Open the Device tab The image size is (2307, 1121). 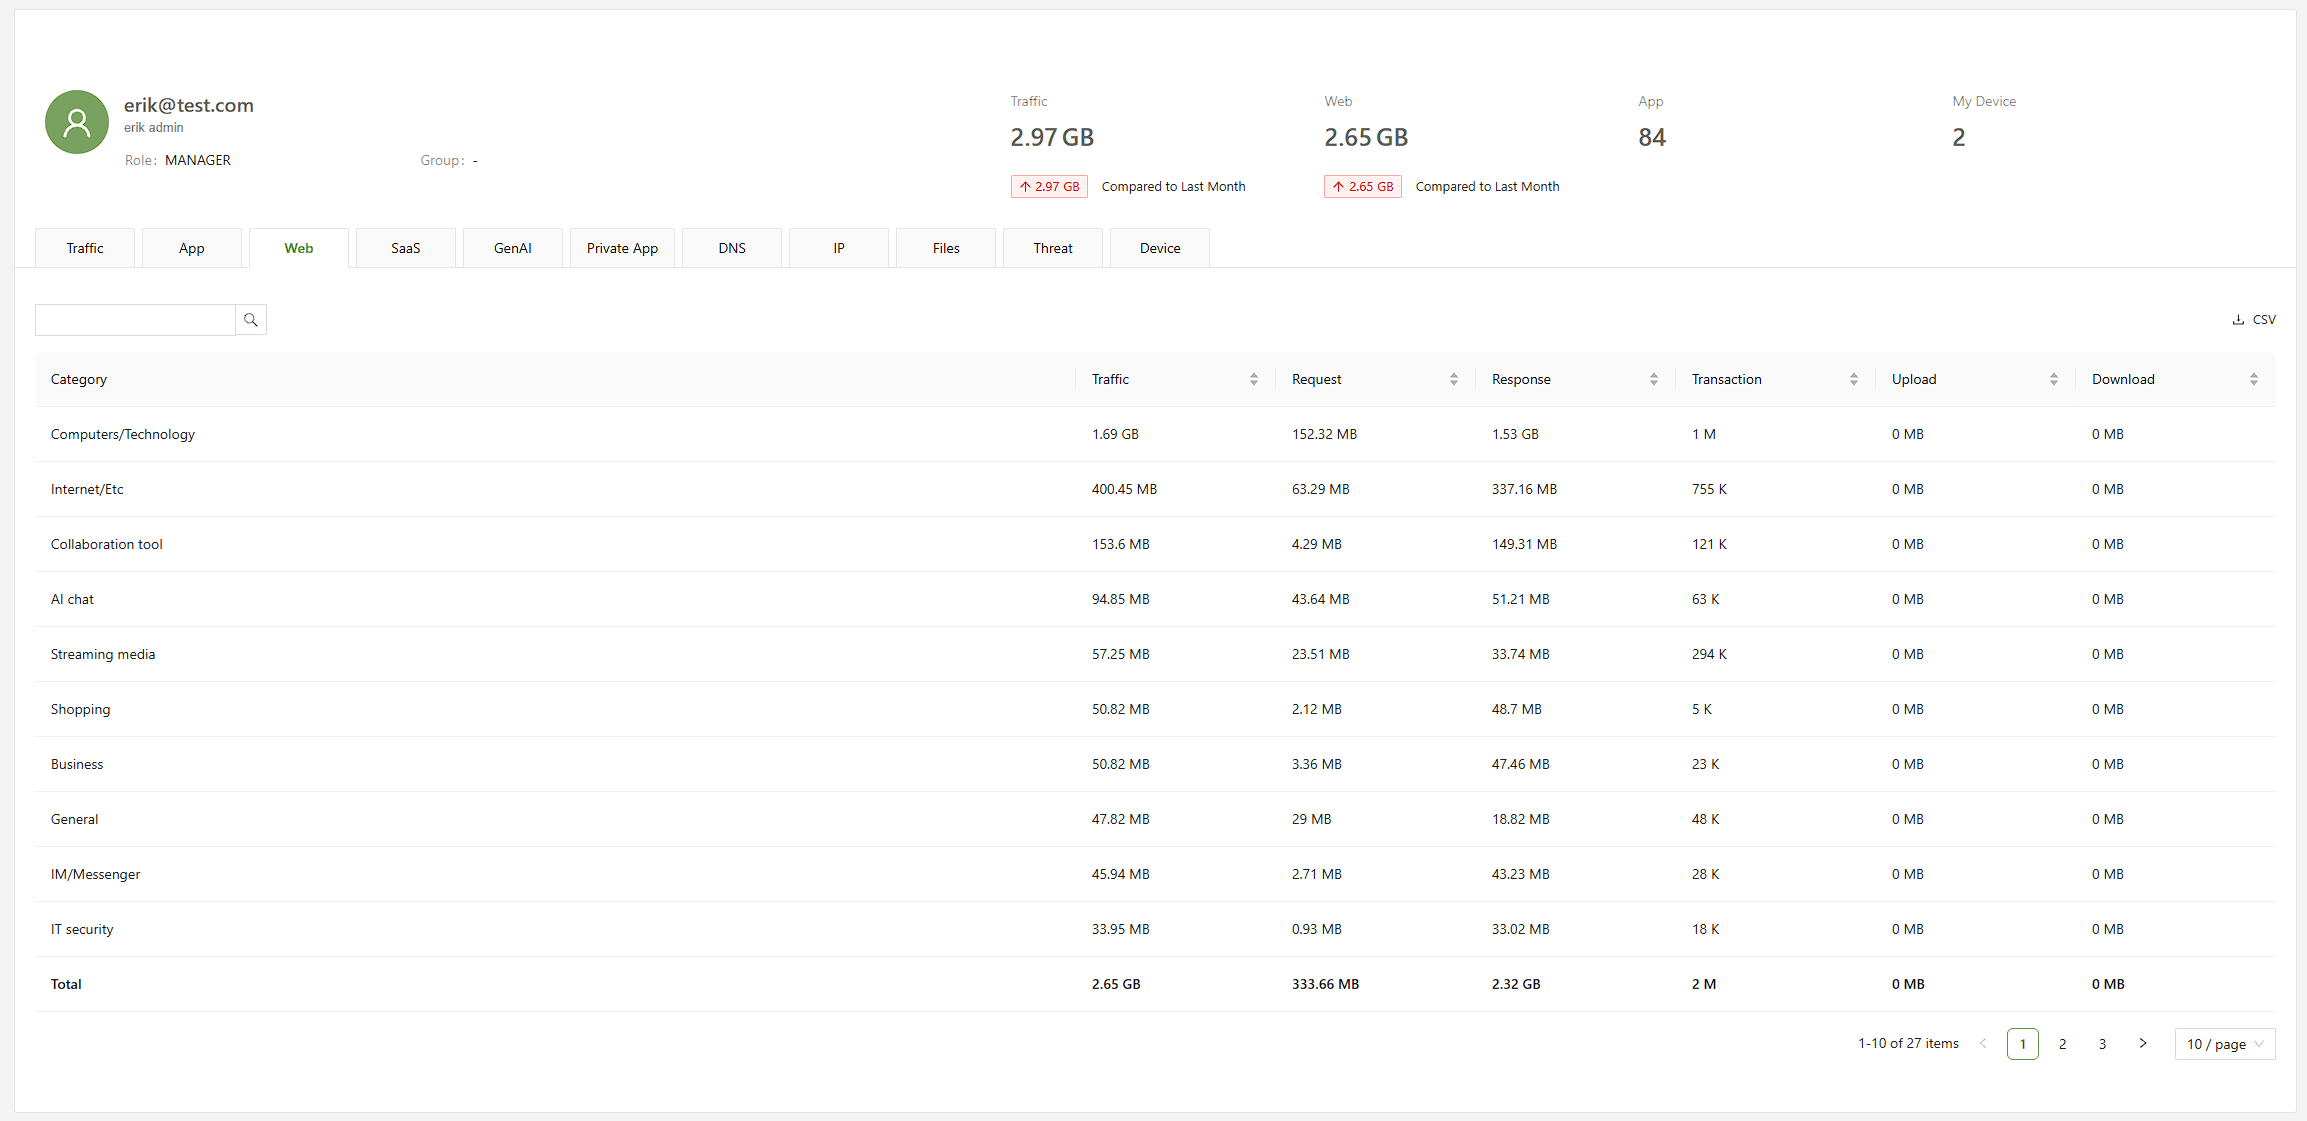click(1160, 248)
